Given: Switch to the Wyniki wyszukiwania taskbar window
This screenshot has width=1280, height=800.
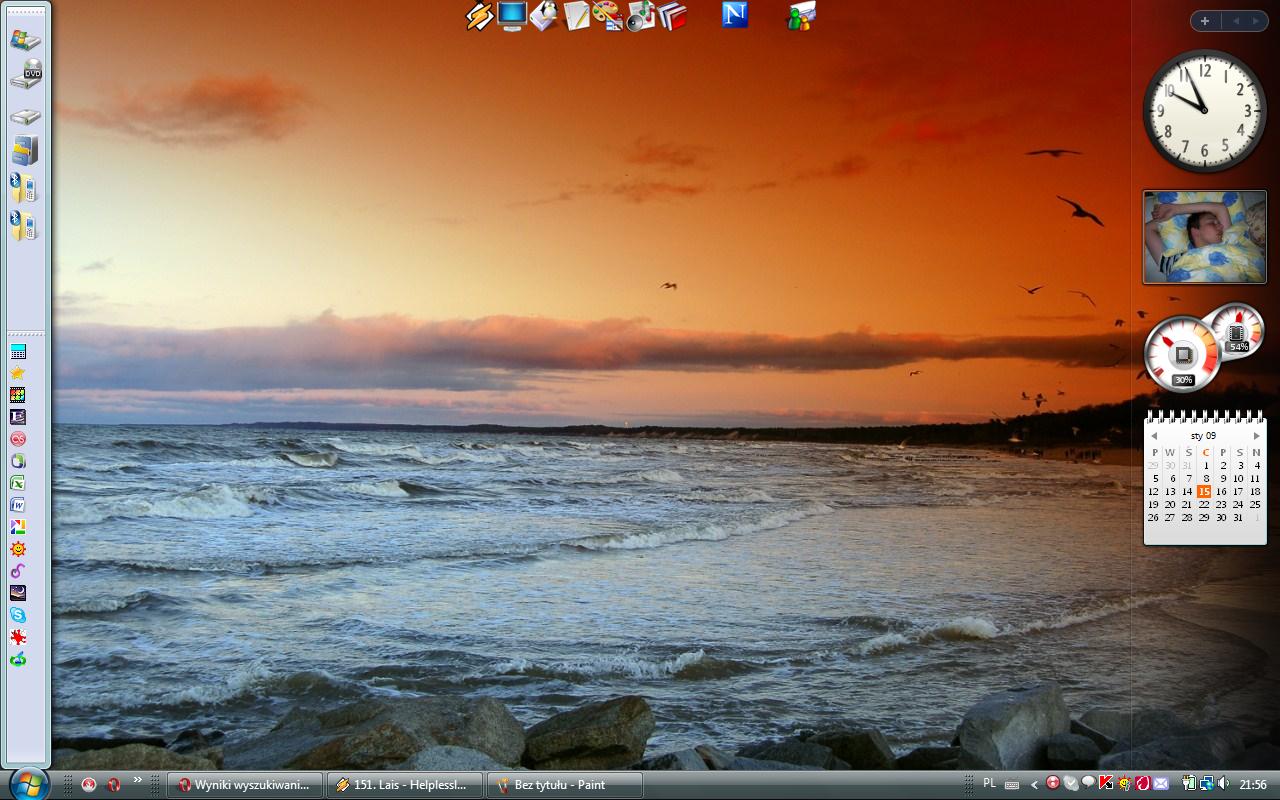Looking at the screenshot, I should tap(245, 785).
